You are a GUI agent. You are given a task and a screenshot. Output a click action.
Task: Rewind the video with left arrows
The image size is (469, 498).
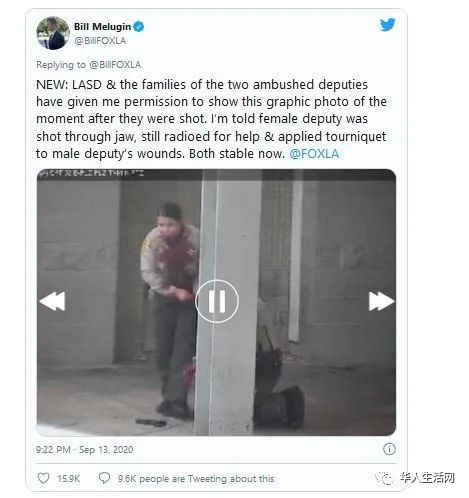[52, 301]
